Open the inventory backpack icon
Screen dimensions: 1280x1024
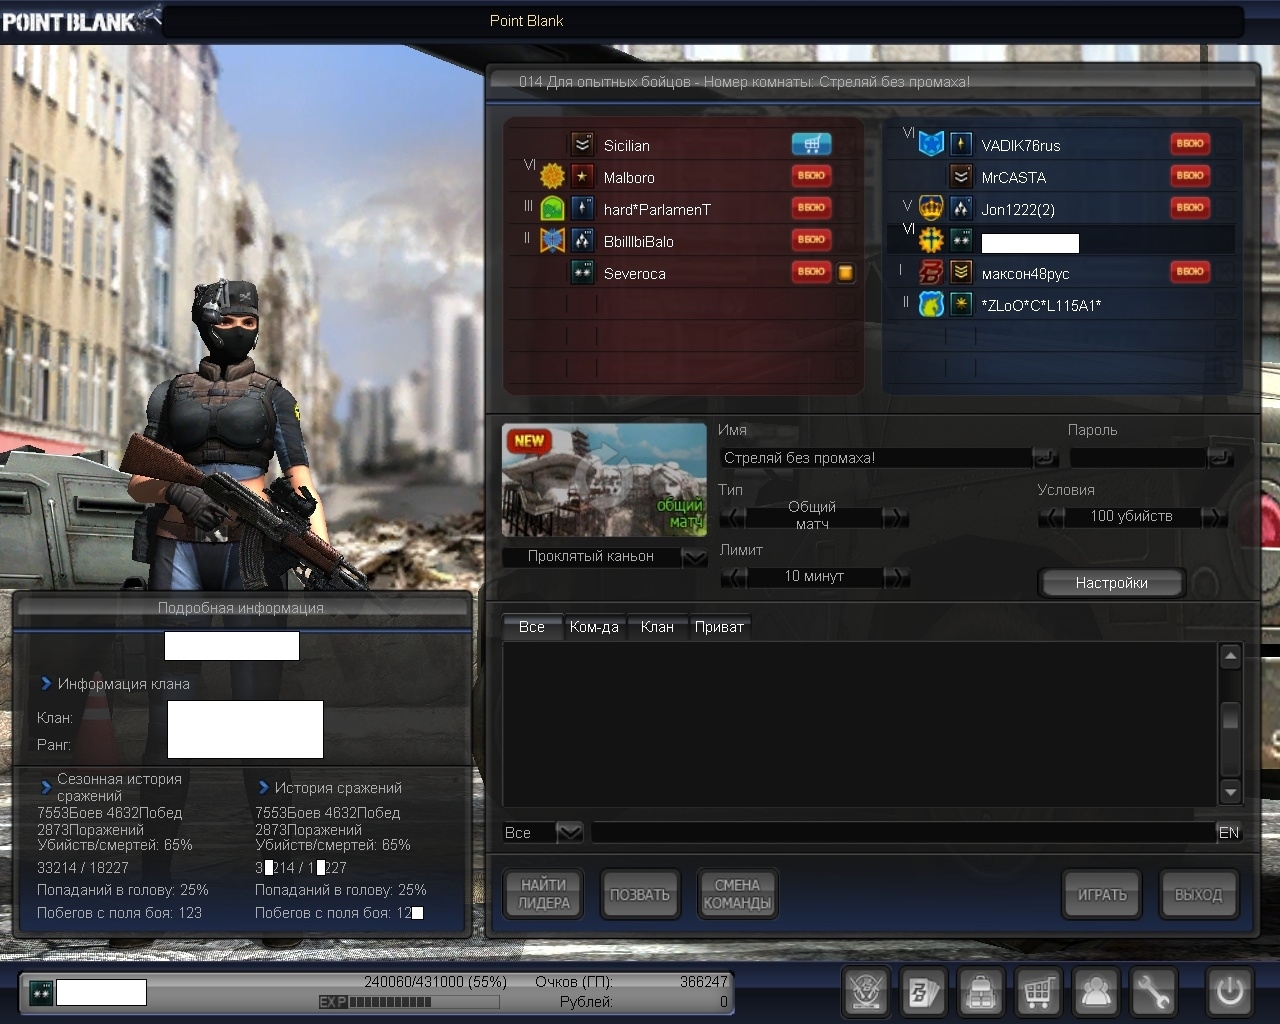981,992
